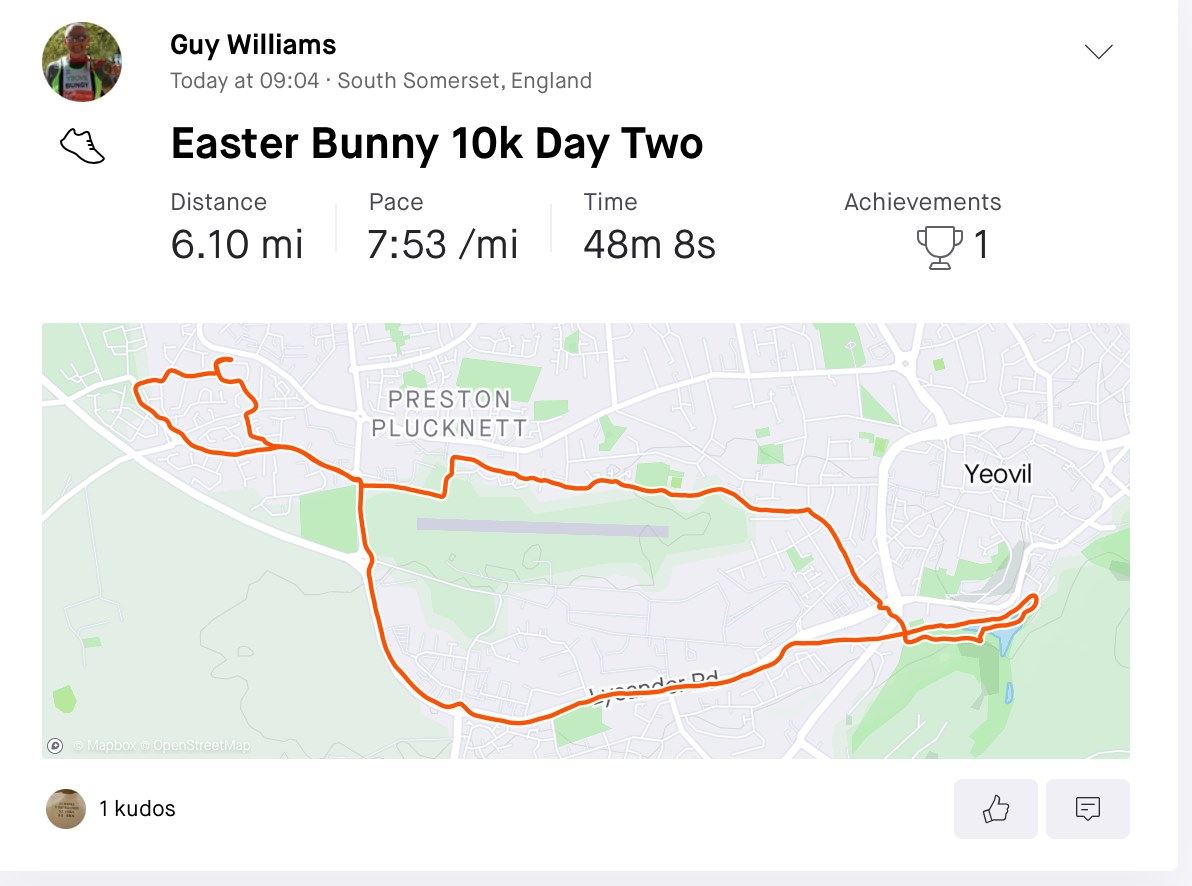Click the 1 kudos text
Viewport: 1192px width, 886px height.
pyautogui.click(x=138, y=808)
